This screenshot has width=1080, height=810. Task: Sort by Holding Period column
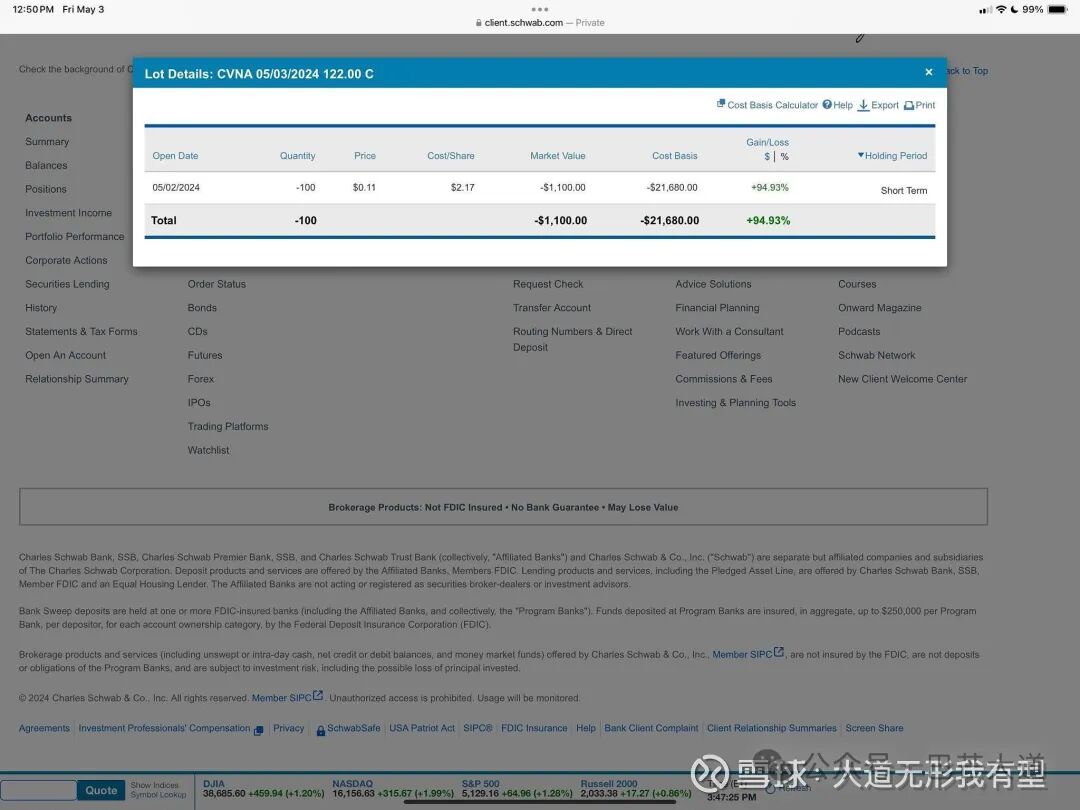892,156
